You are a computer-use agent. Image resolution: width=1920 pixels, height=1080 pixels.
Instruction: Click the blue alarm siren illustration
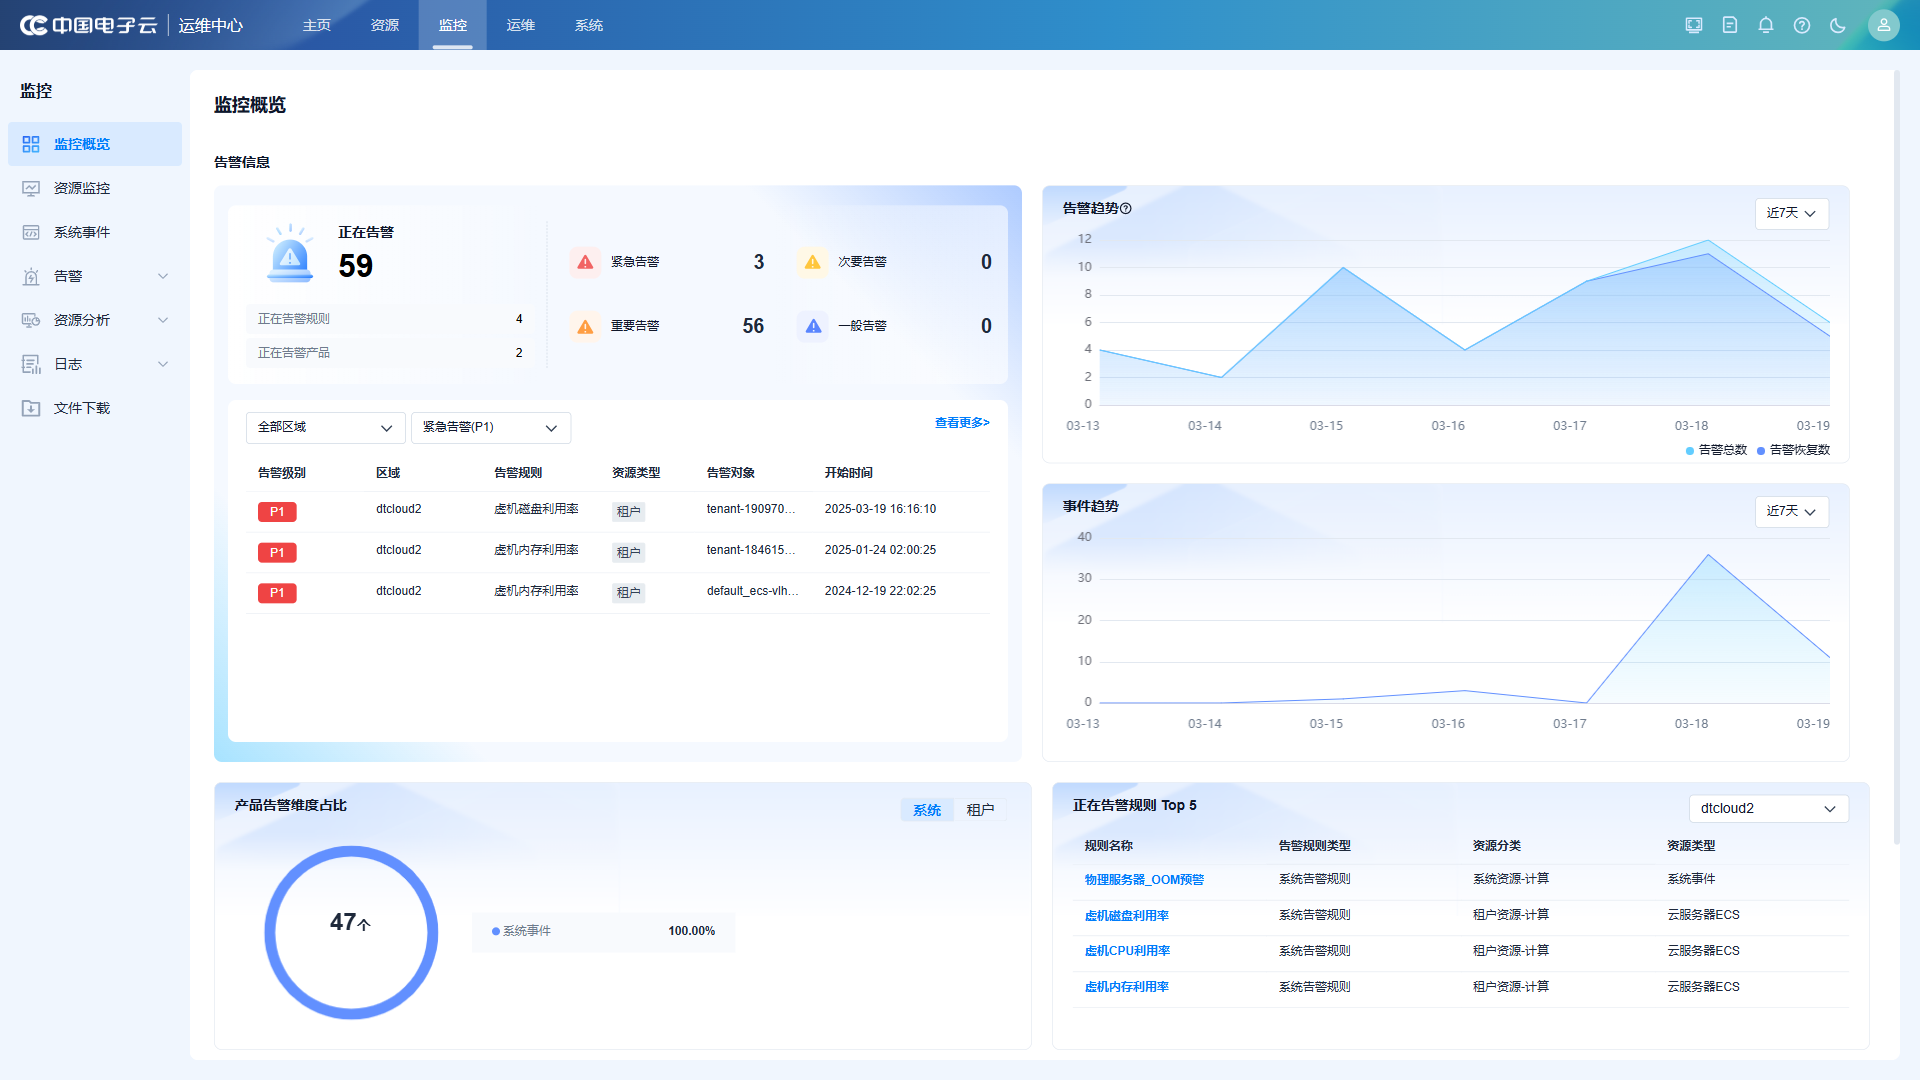click(290, 253)
